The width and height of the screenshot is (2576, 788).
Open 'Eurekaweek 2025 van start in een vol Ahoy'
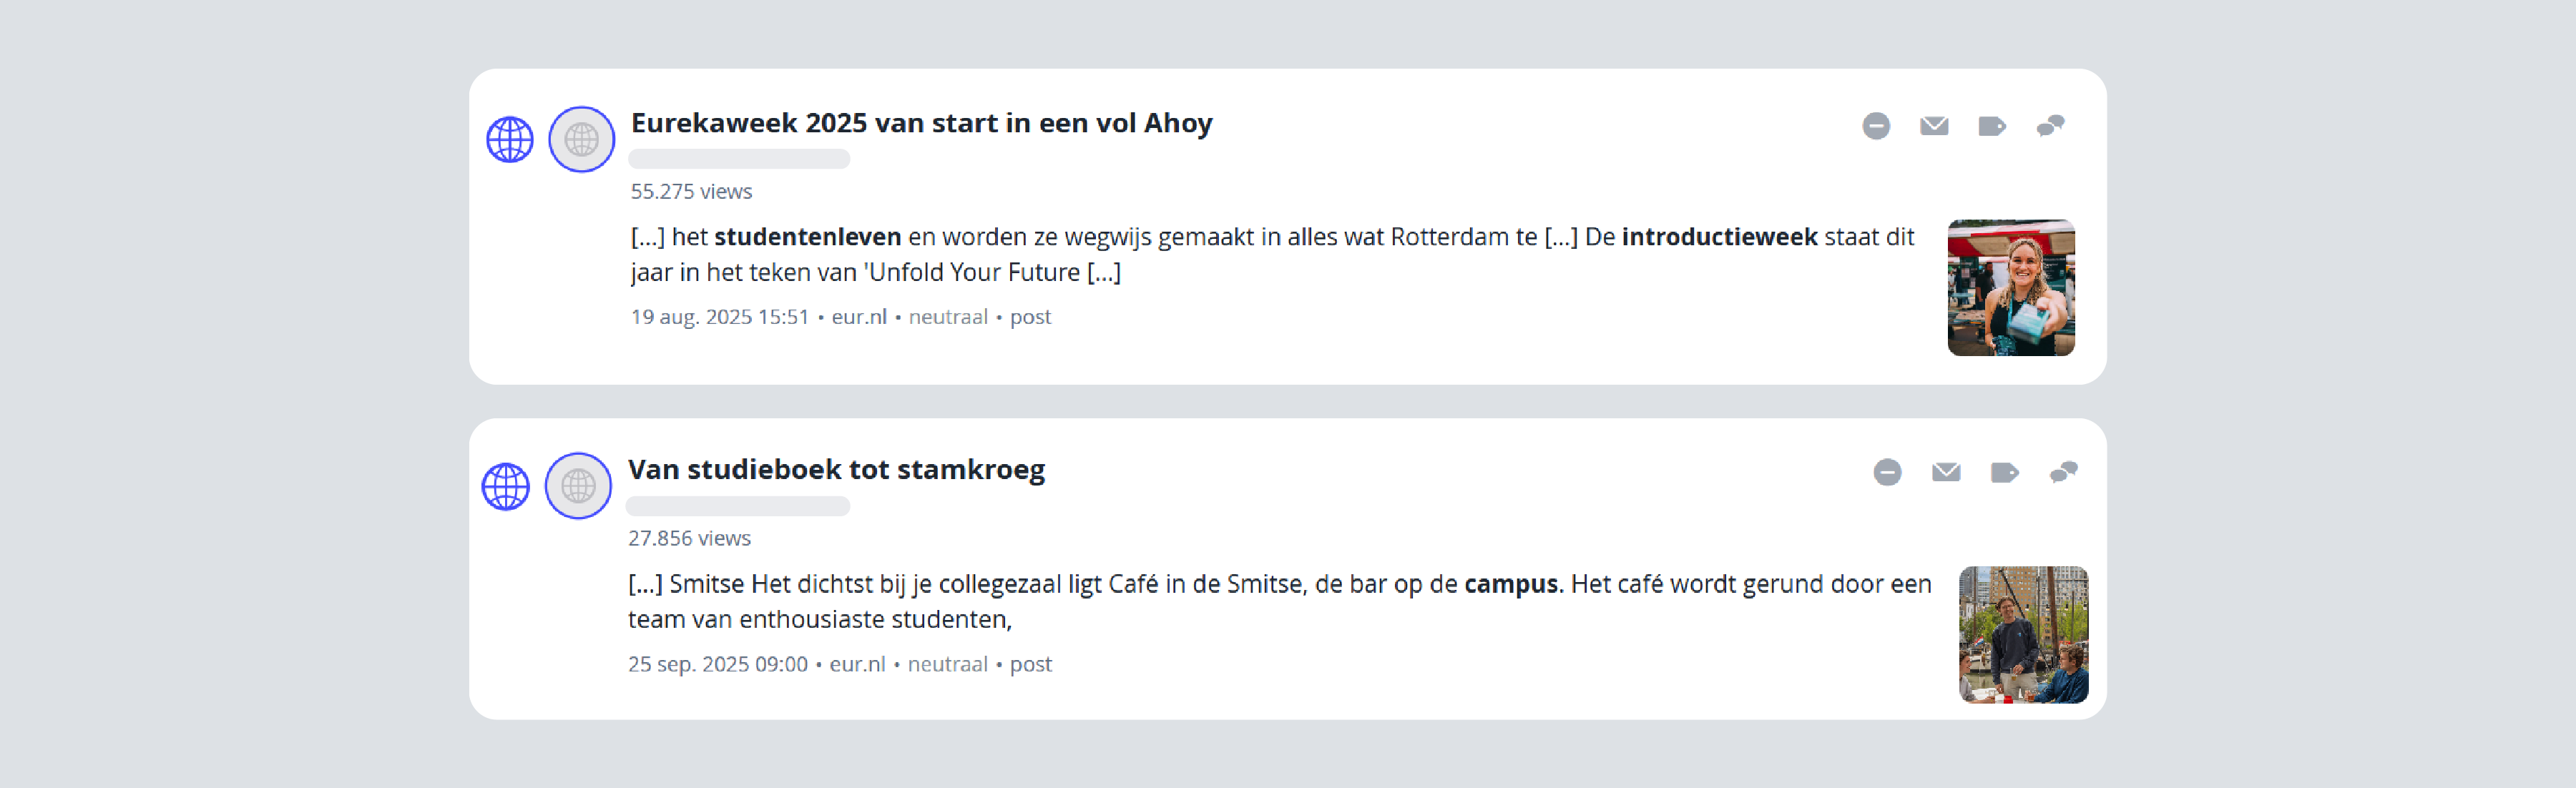[x=921, y=123]
